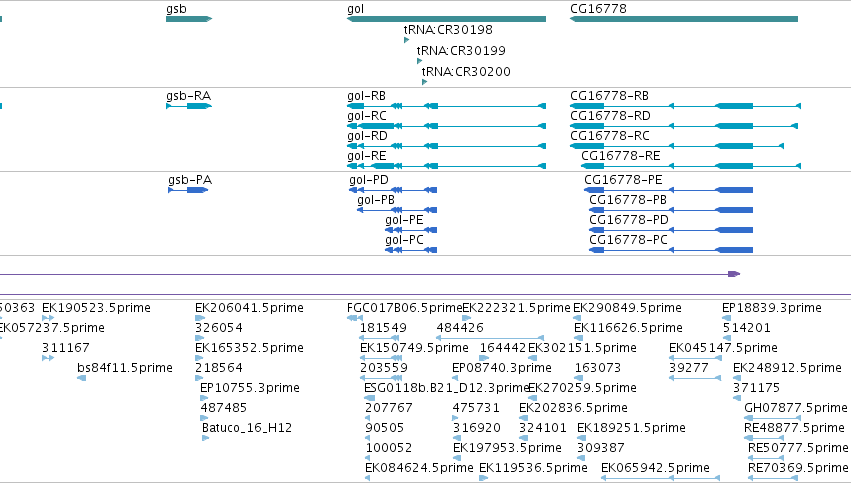Select the gsb-PA protein label
Screen dimensions: 851x483
[x=190, y=180]
